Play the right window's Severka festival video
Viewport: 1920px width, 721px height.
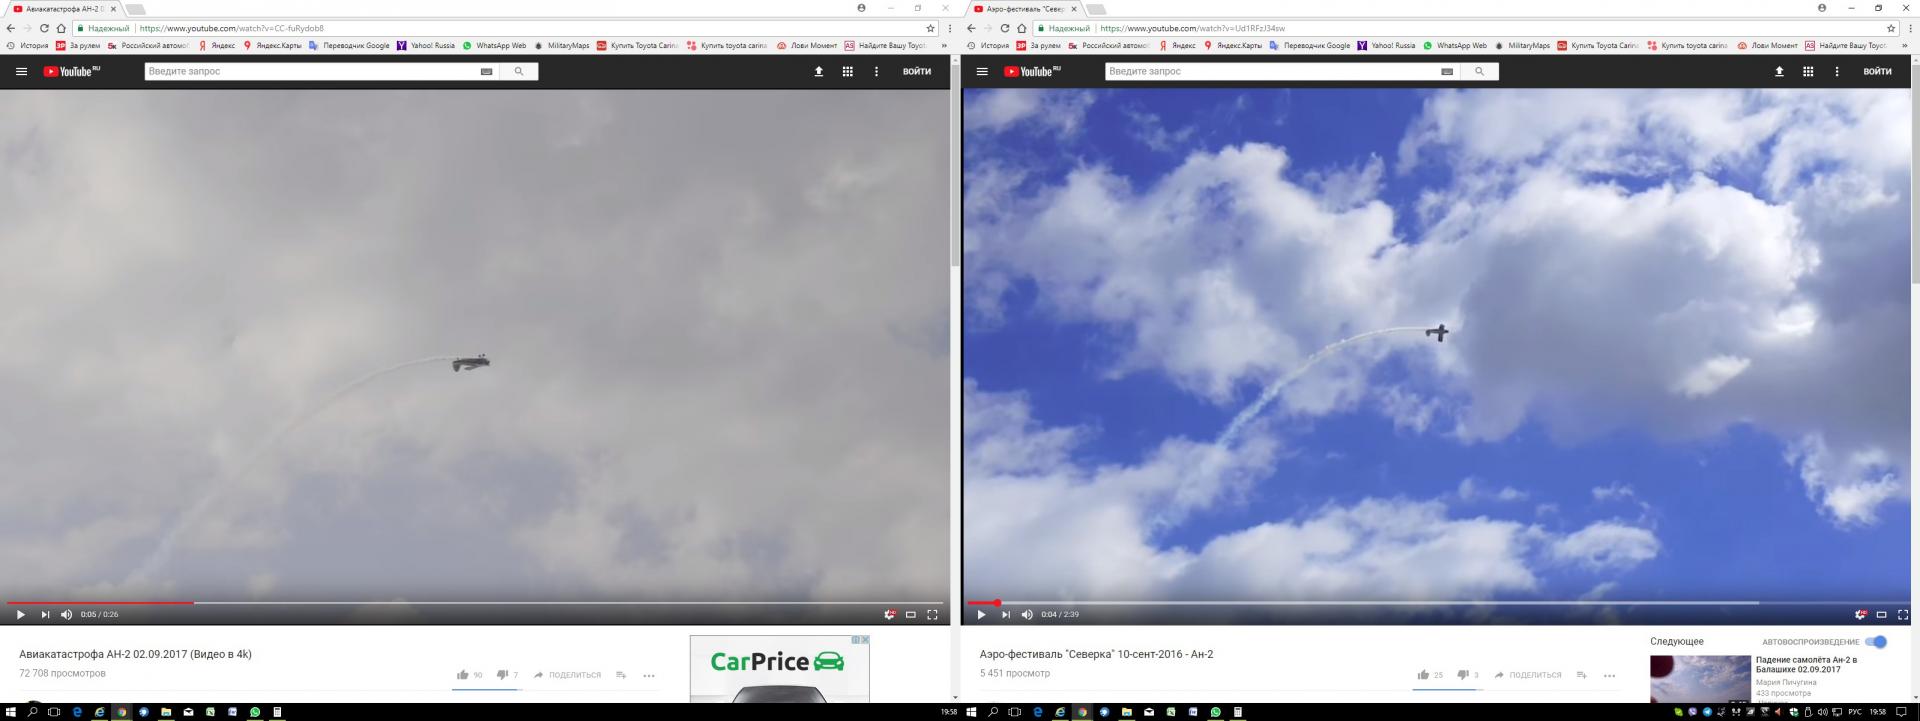(x=981, y=615)
